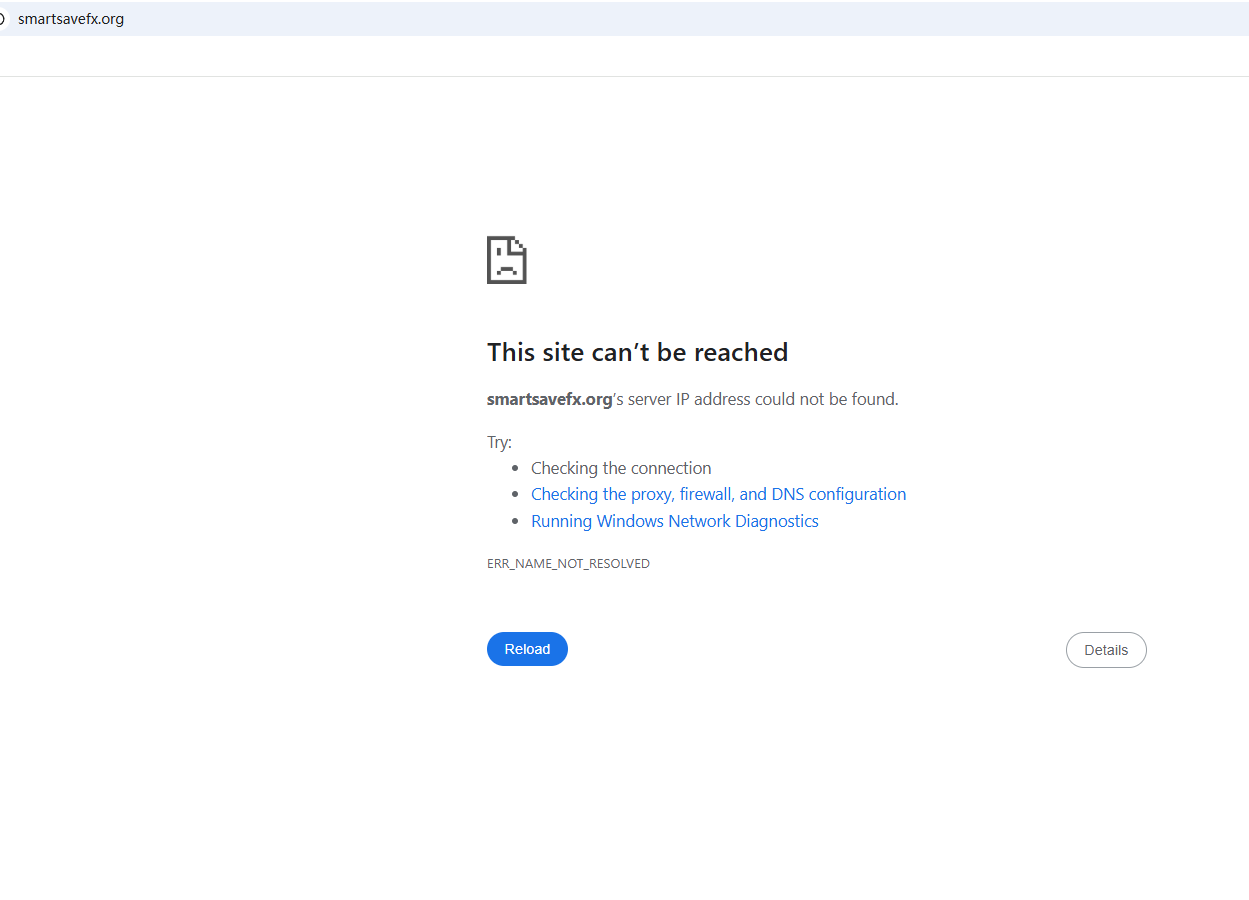Click the "This site can't be reached" heading
Screen dimensions: 1249x900
[x=637, y=352]
